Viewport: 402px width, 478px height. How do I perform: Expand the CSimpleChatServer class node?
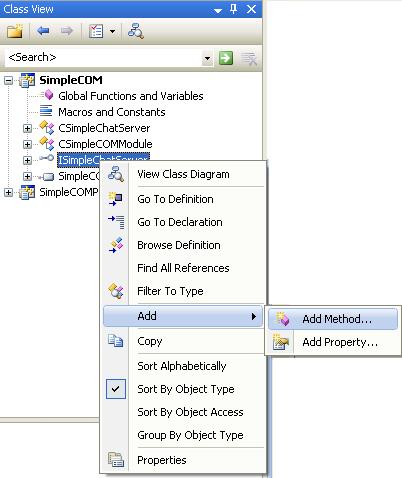tap(27, 128)
